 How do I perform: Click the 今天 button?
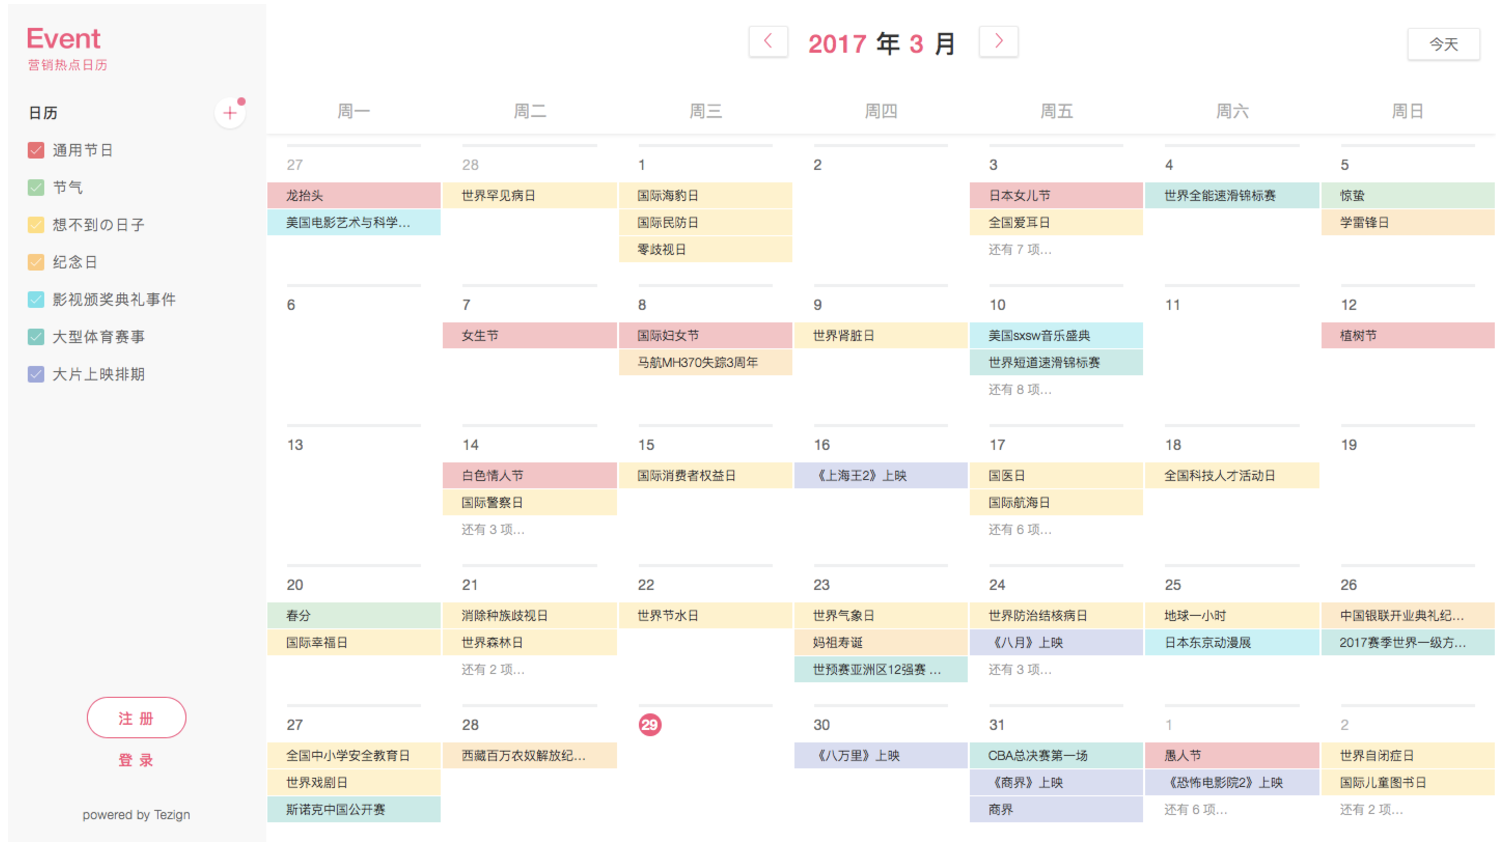click(1443, 44)
